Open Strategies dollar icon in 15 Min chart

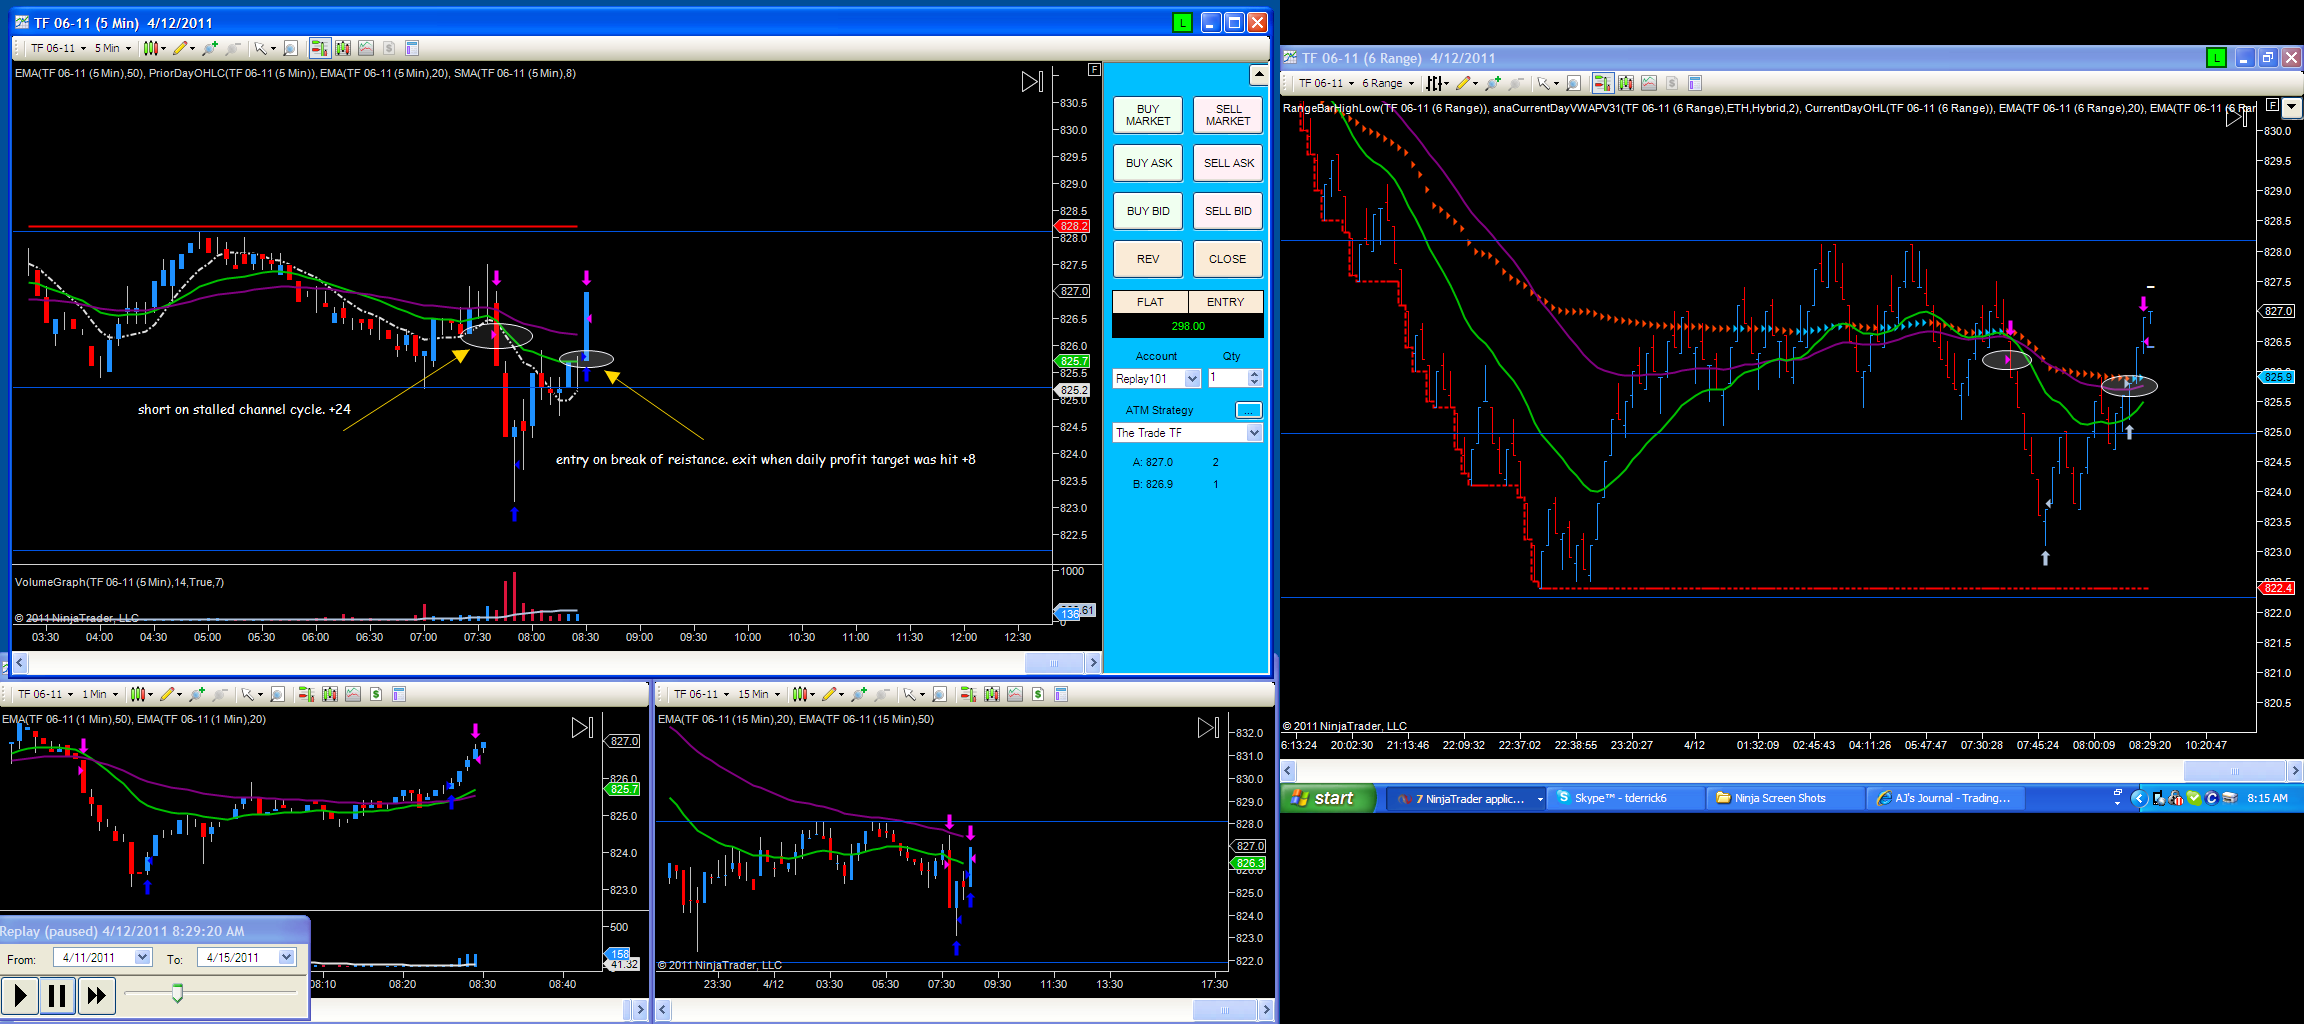pos(1038,694)
